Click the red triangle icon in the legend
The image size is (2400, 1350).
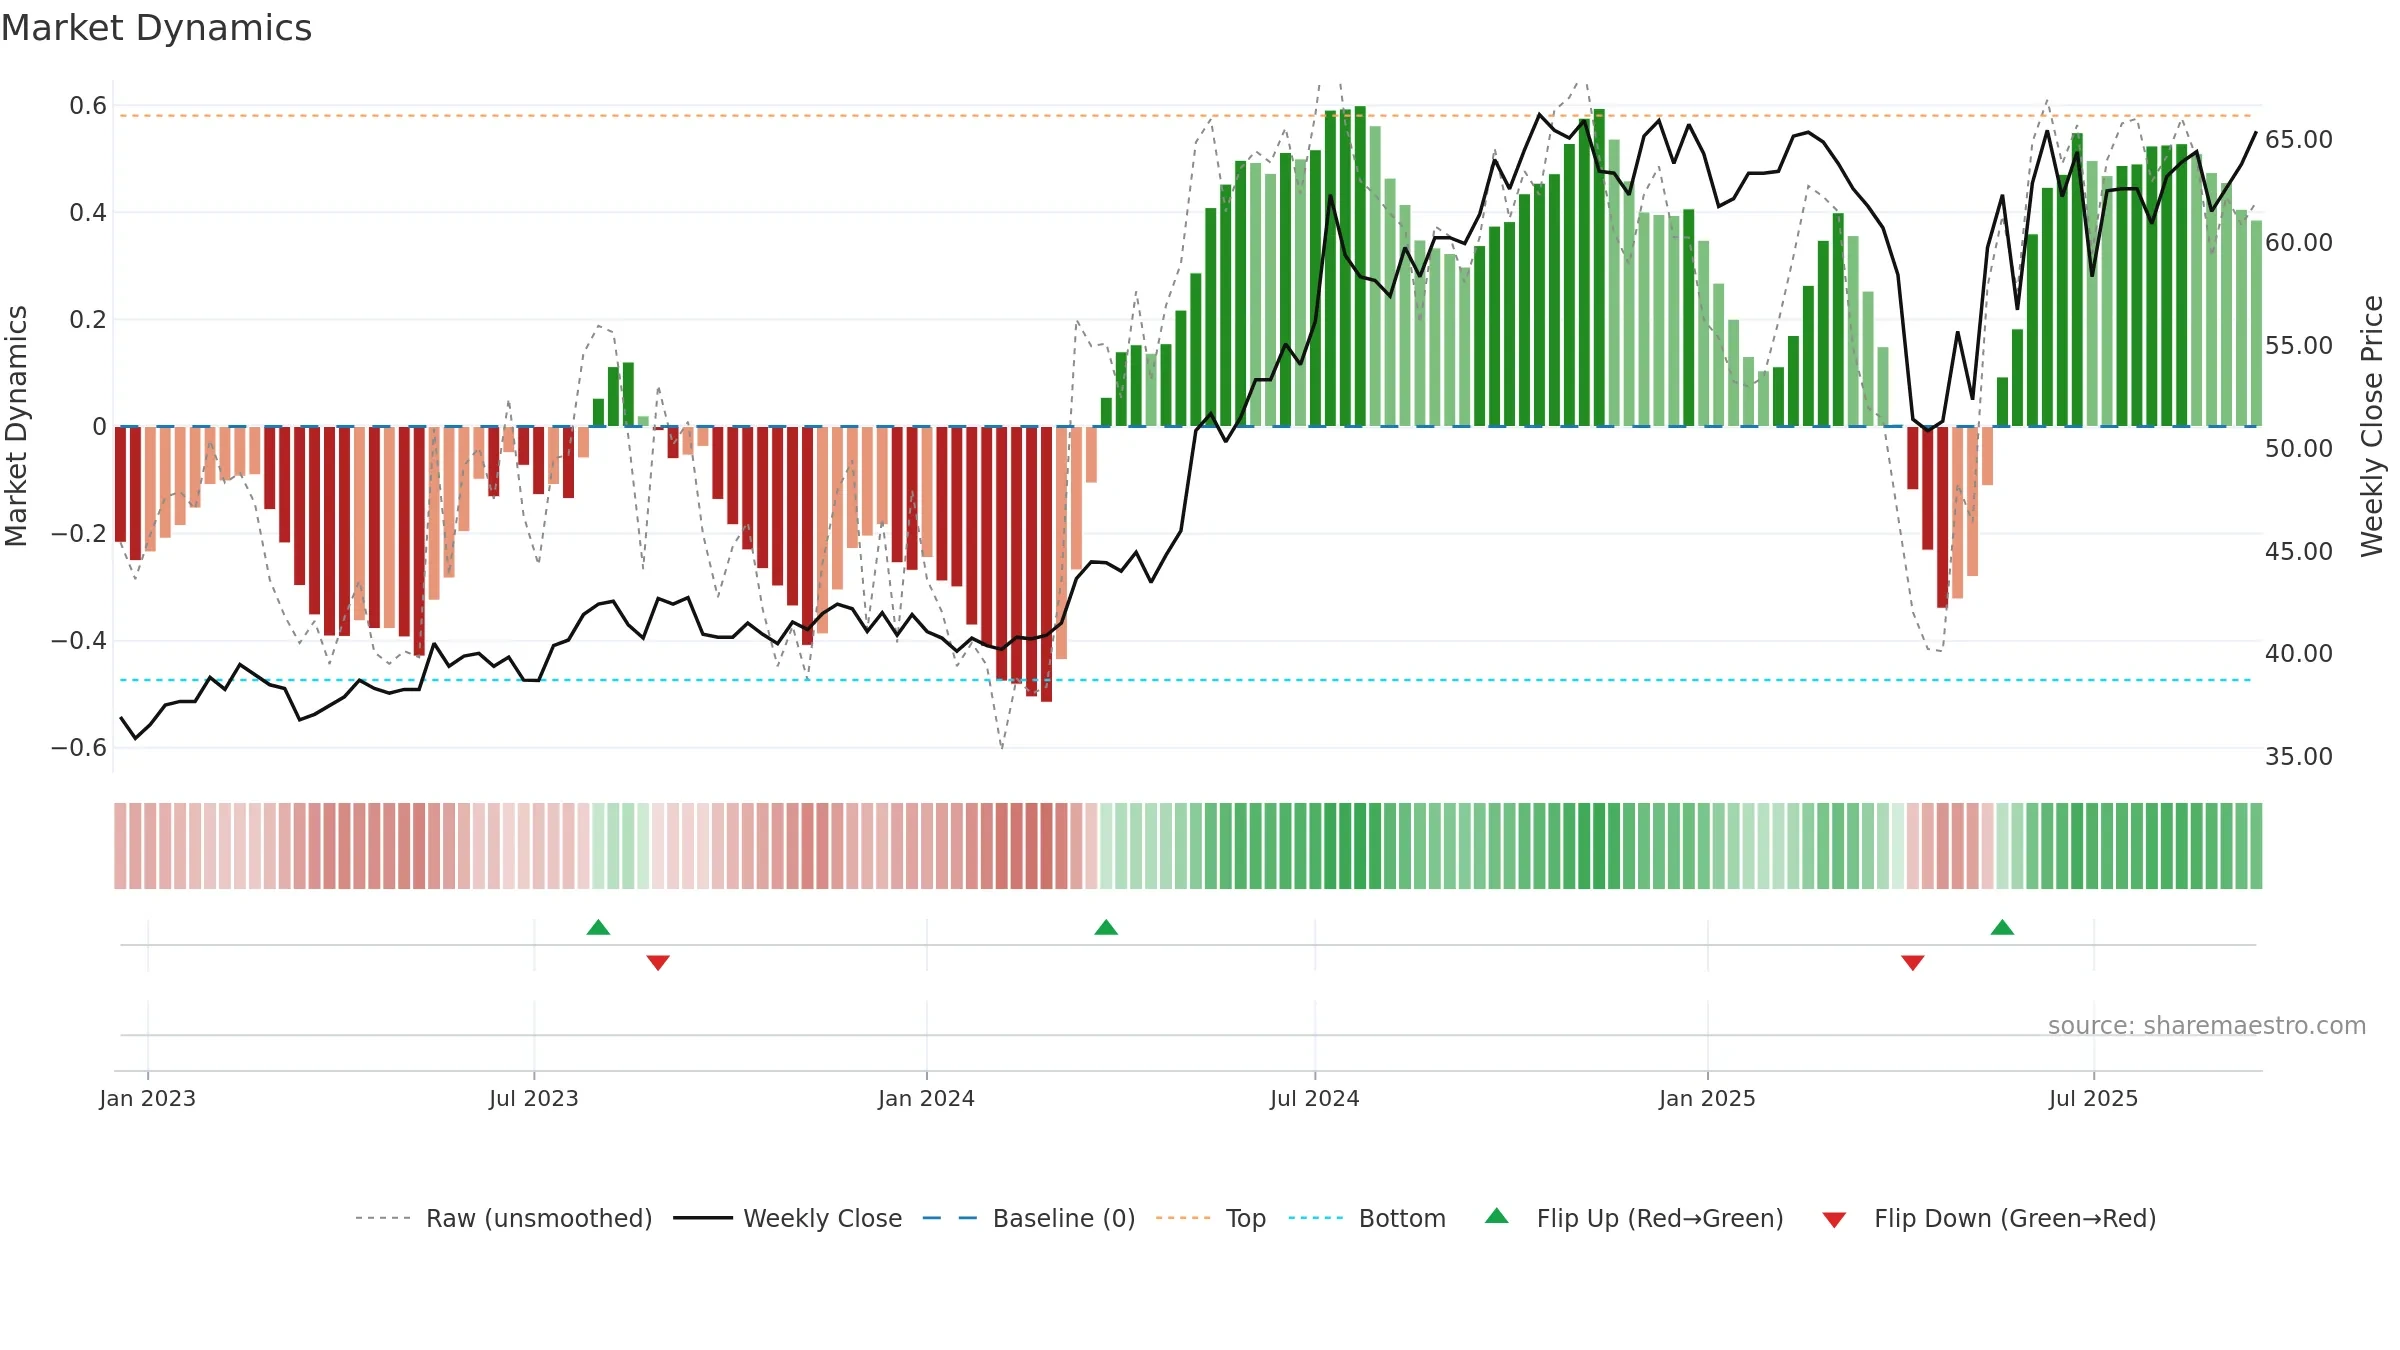(x=1834, y=1220)
